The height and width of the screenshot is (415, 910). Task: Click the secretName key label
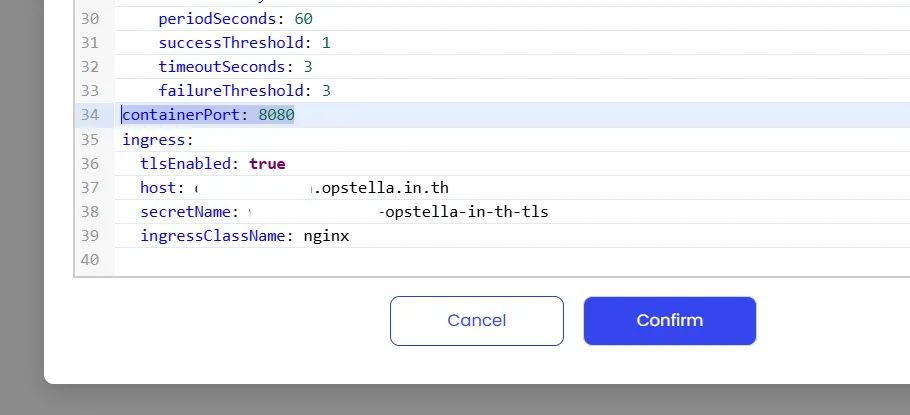[186, 212]
